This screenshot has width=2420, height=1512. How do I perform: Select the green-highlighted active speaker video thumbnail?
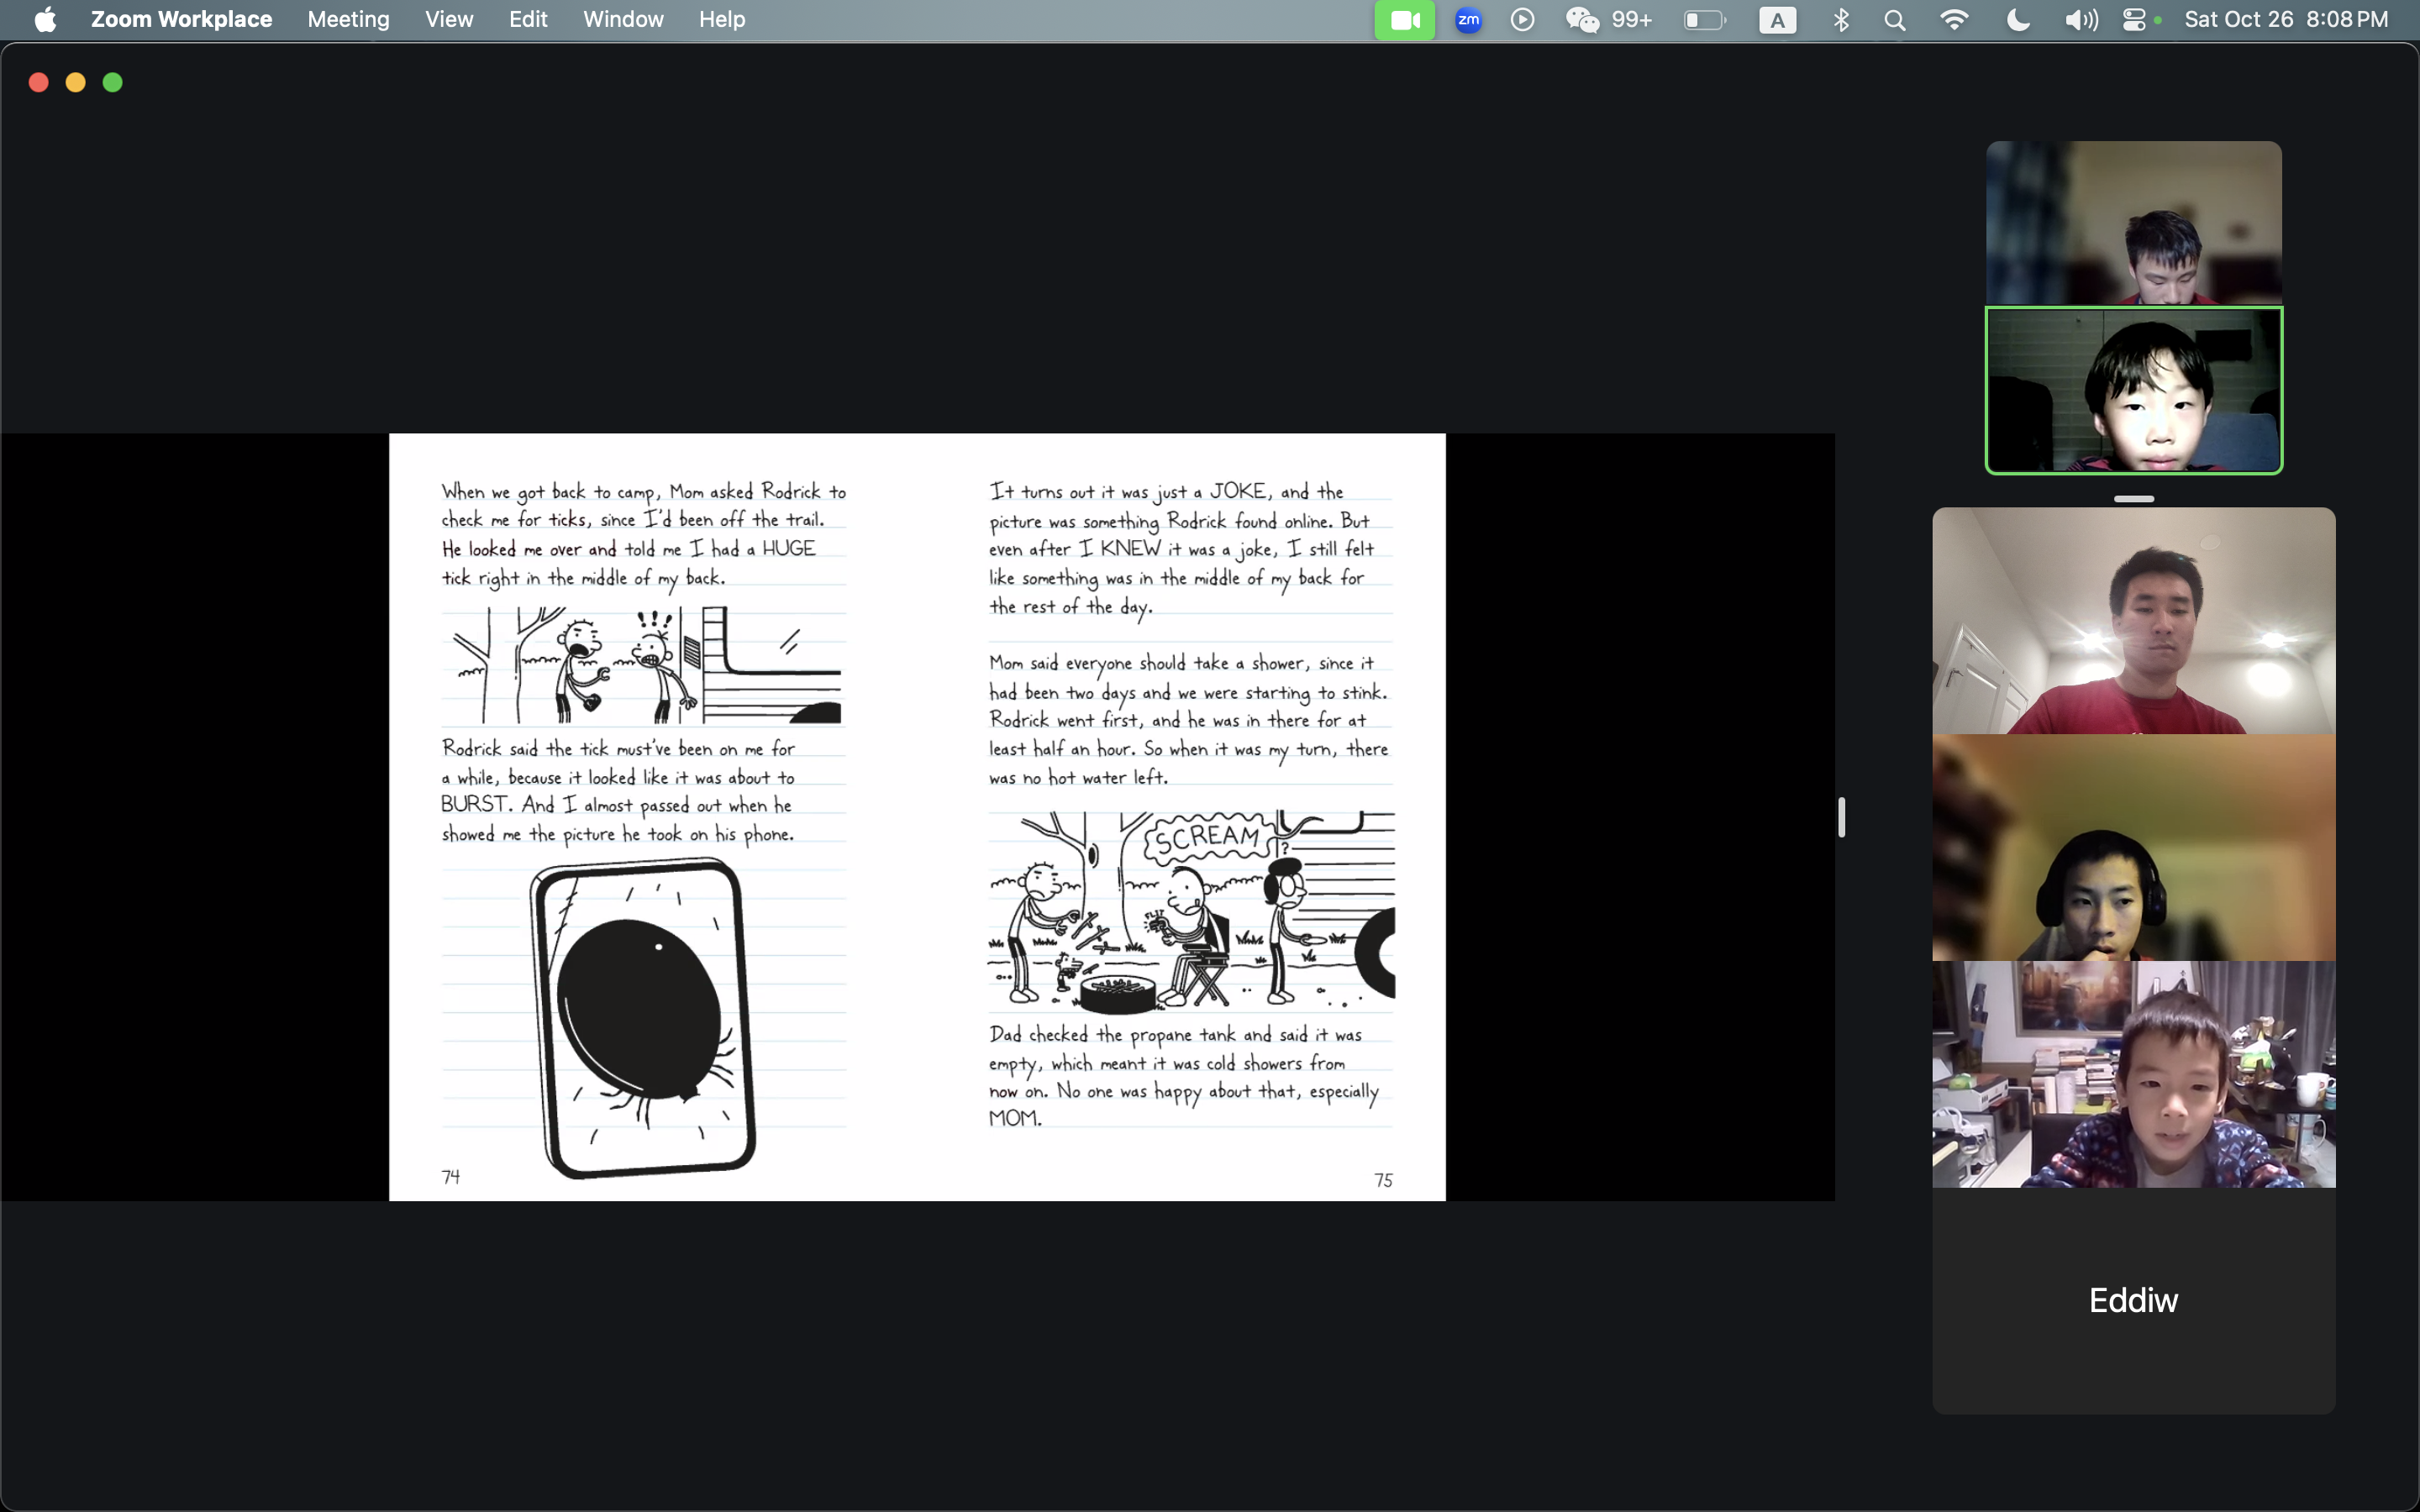click(x=2133, y=390)
